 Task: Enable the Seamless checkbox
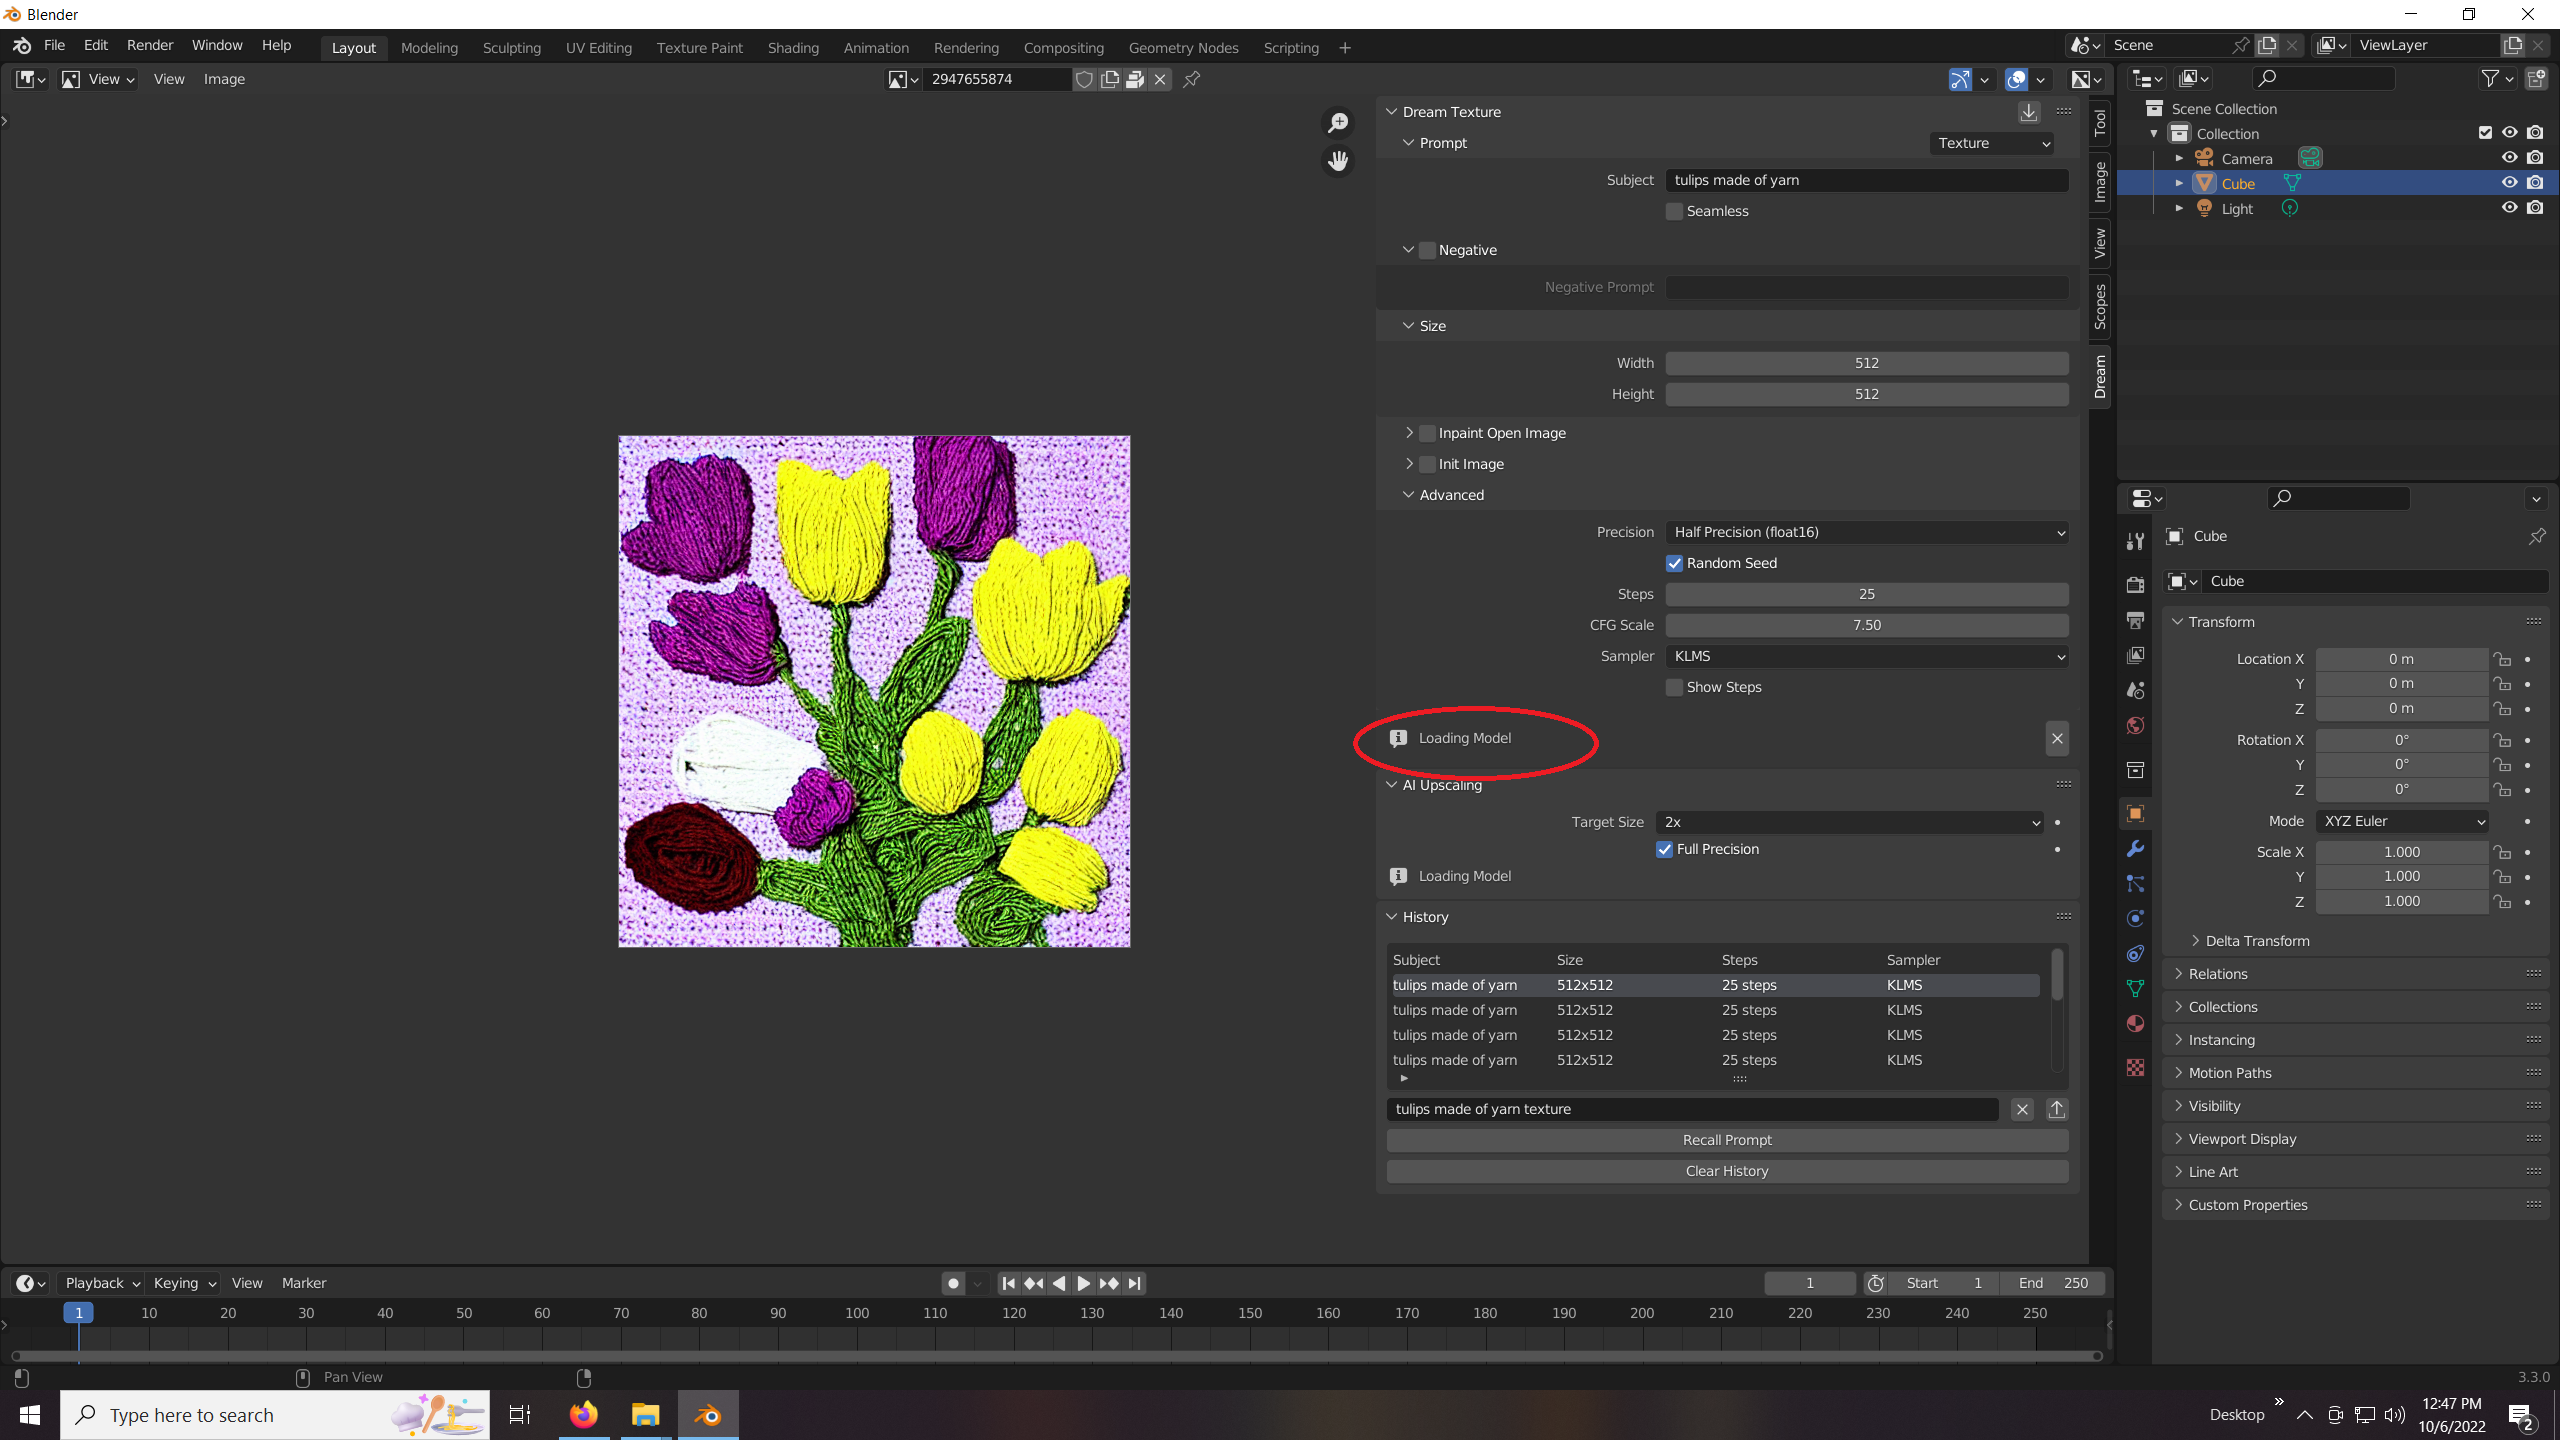1674,211
